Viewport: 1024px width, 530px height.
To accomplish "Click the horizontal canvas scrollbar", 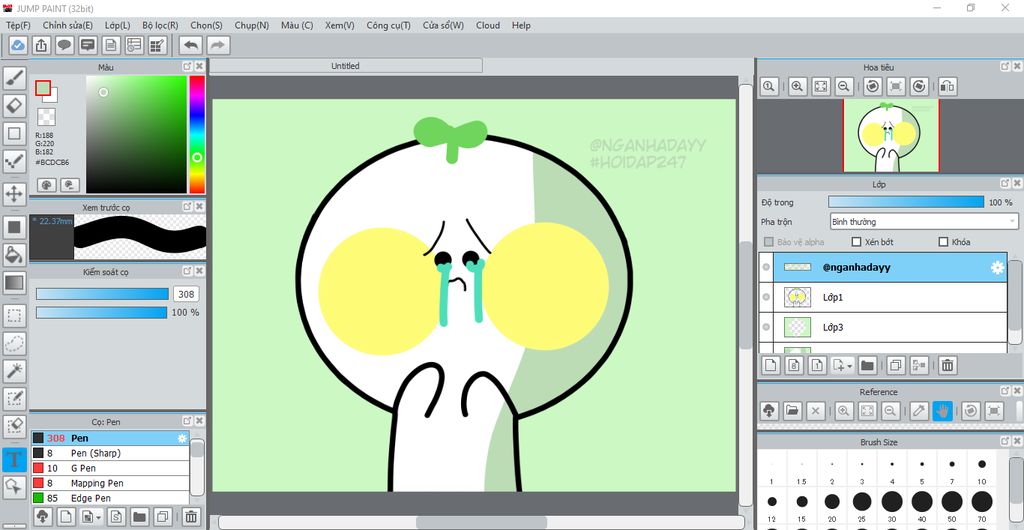I will pyautogui.click(x=481, y=522).
